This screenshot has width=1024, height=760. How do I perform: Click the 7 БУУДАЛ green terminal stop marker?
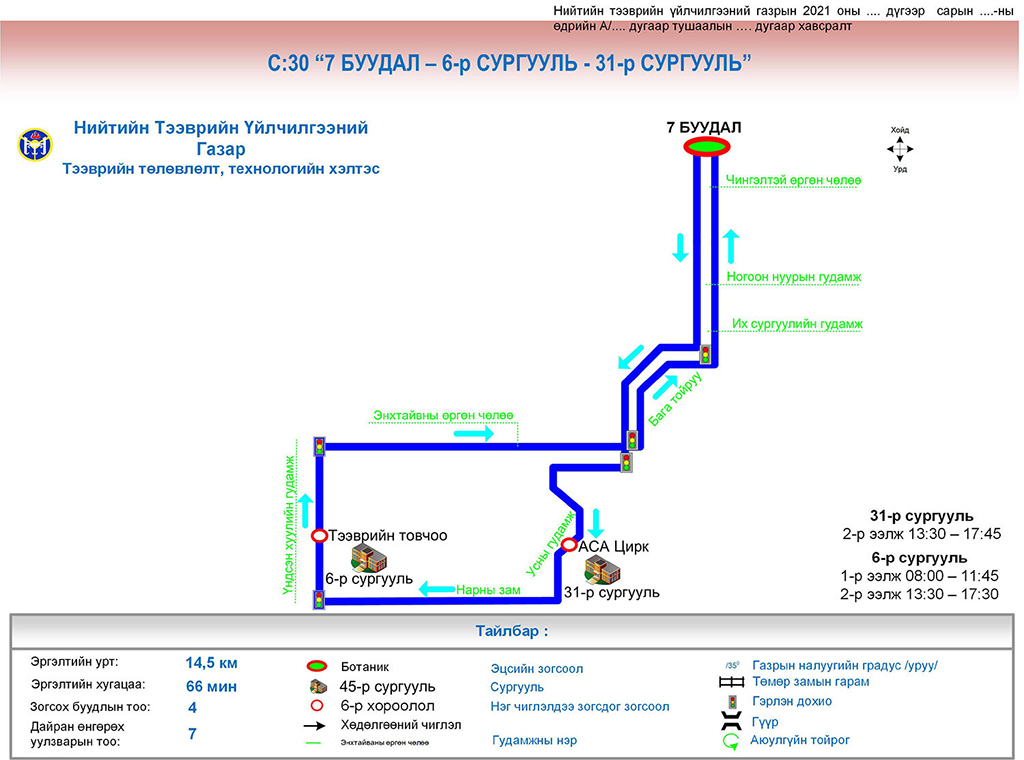pos(704,147)
